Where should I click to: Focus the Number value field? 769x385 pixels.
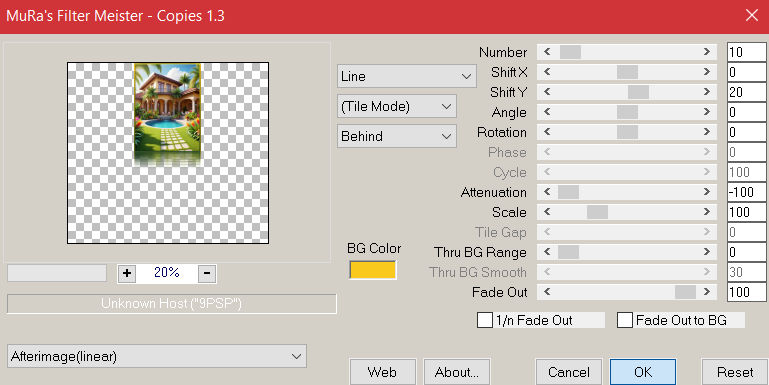coord(746,51)
